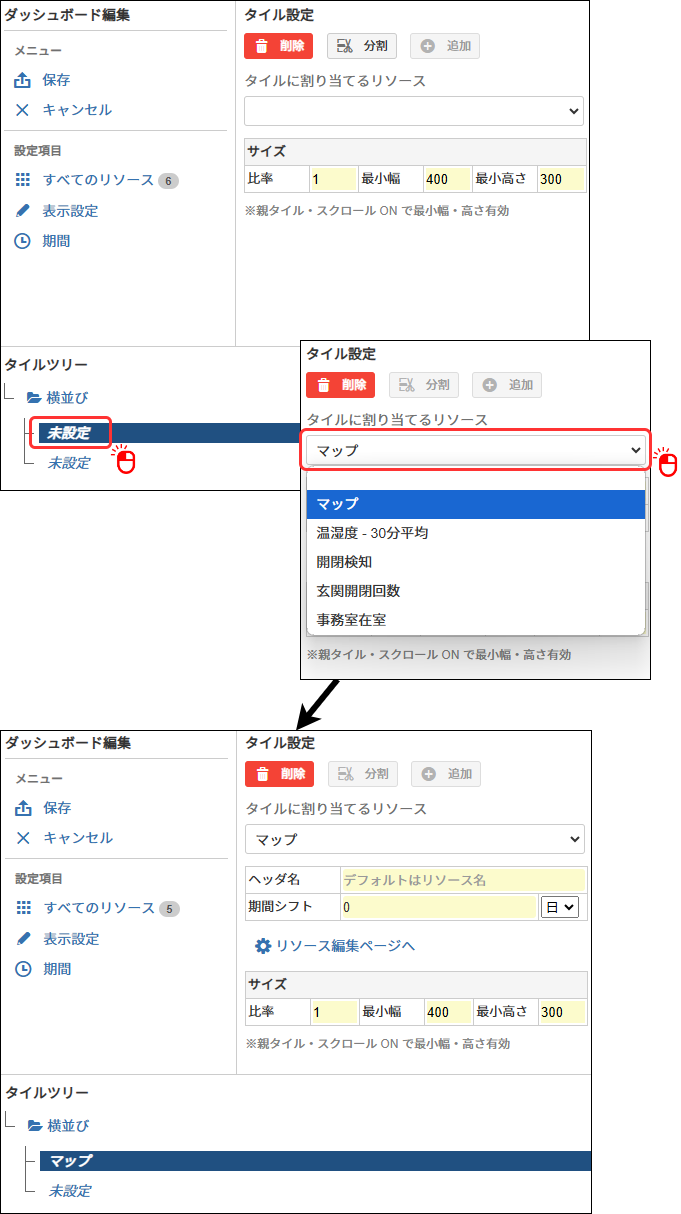Click the greyed 分割 button in the lower screenshot
The width and height of the screenshot is (681, 1214).
363,774
